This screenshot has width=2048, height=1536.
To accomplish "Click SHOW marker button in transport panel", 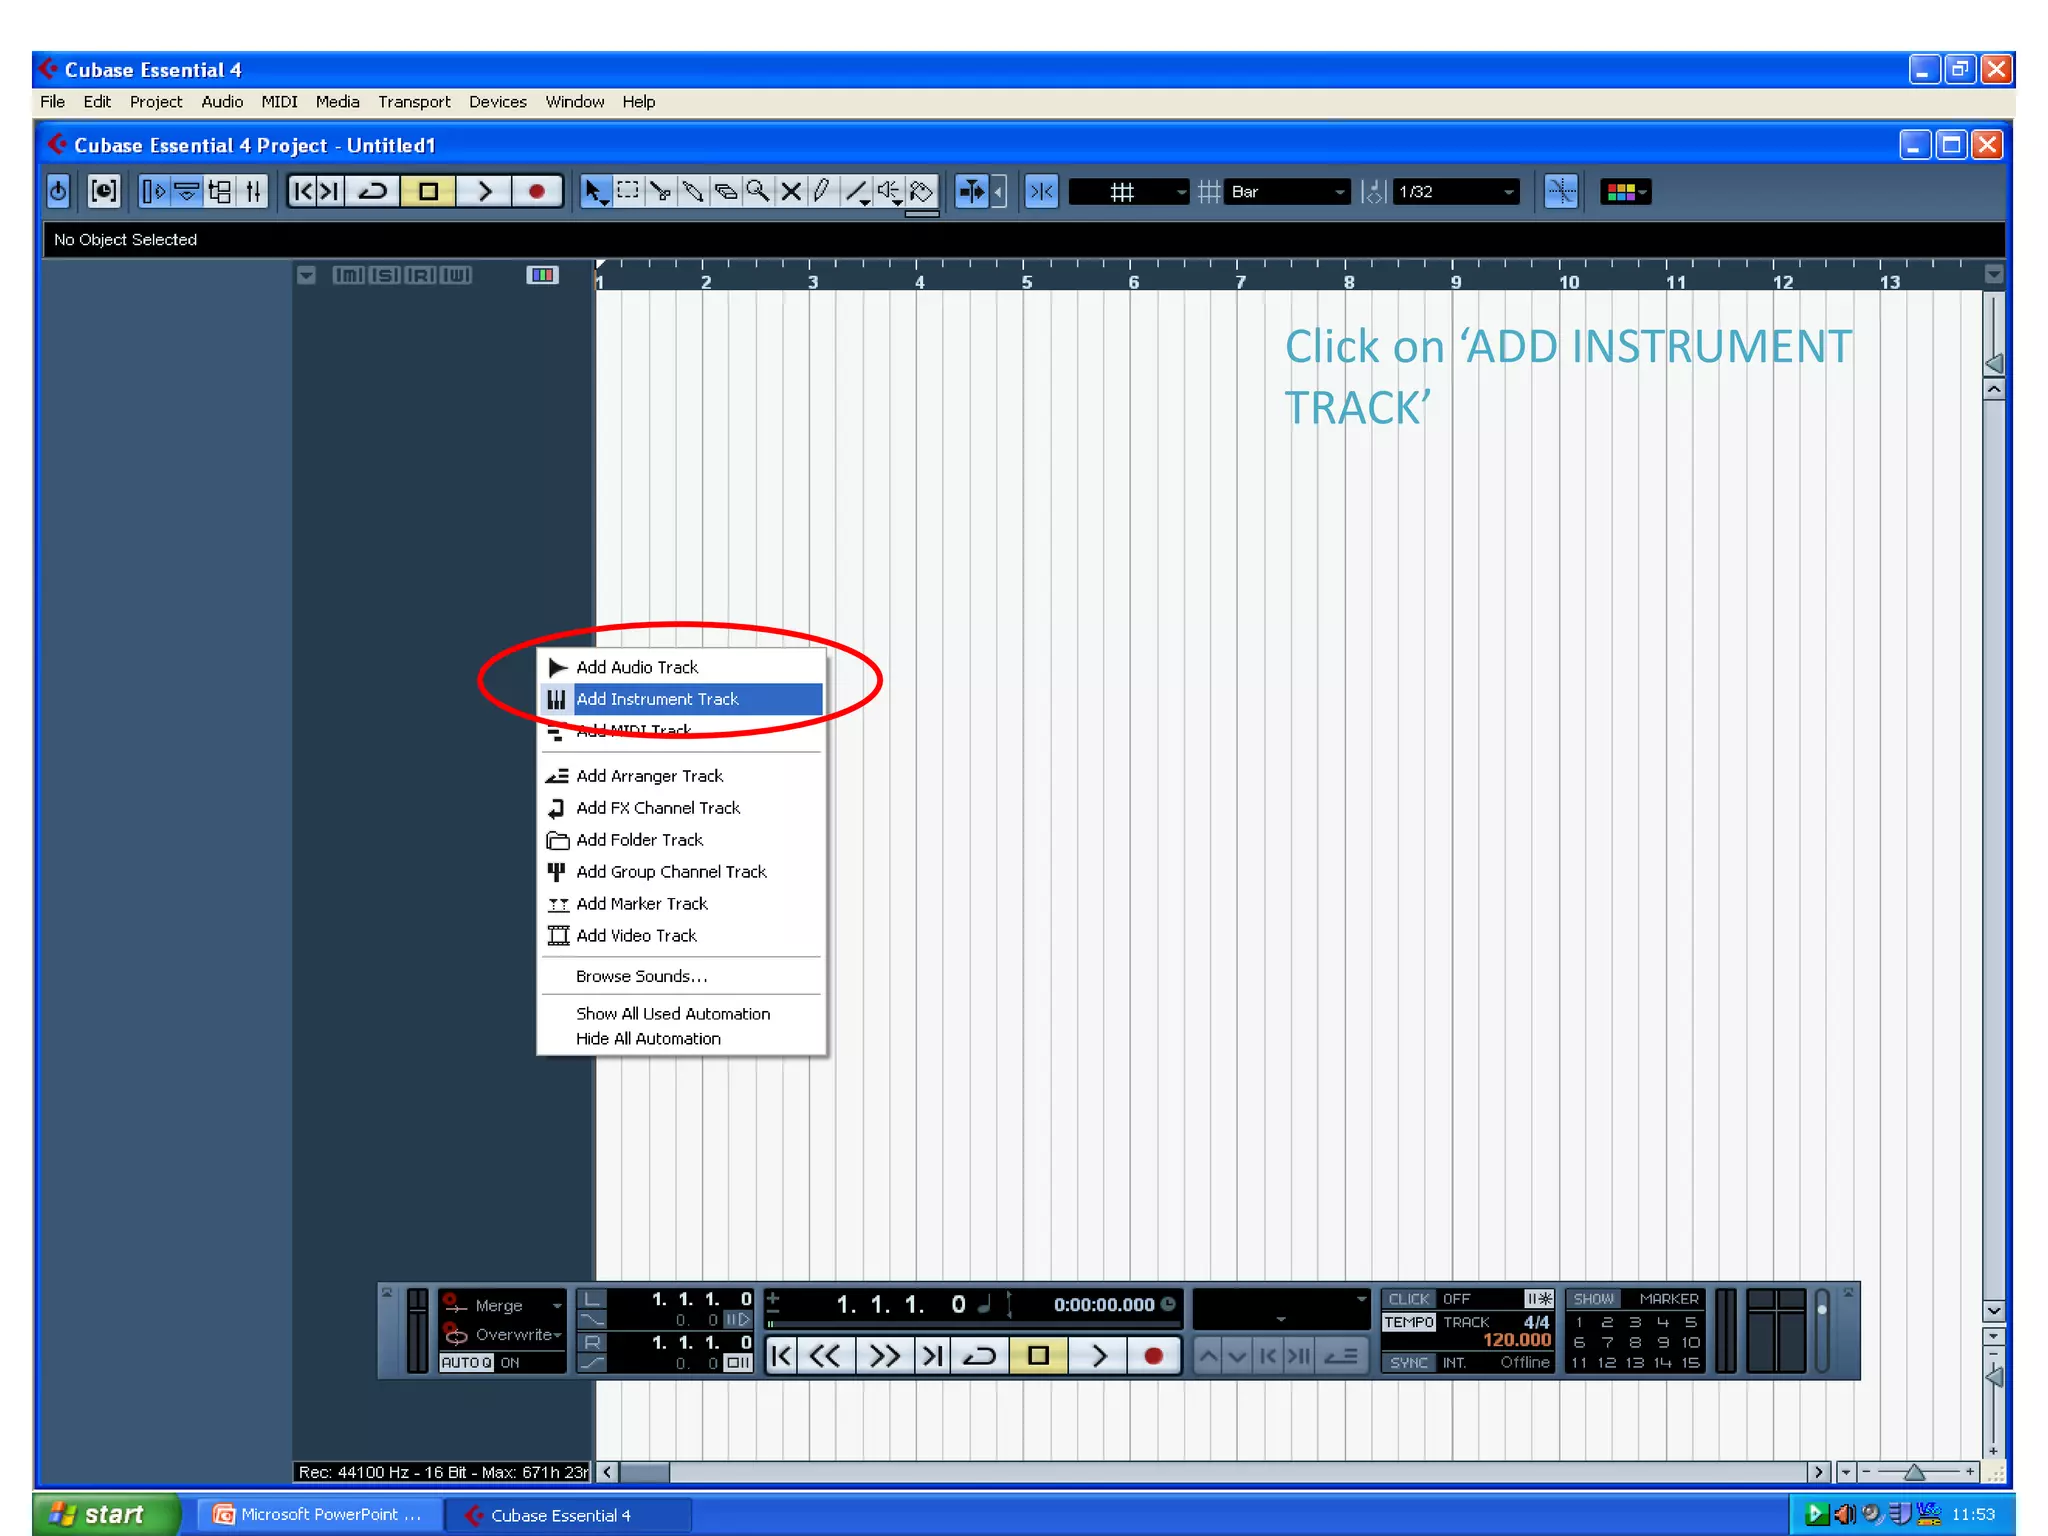I will [1593, 1299].
